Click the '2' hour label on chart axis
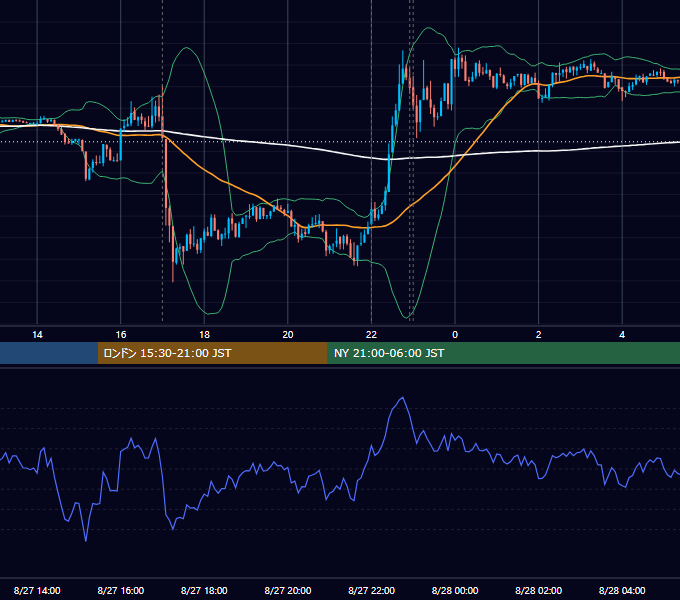The width and height of the screenshot is (680, 600). coord(539,335)
